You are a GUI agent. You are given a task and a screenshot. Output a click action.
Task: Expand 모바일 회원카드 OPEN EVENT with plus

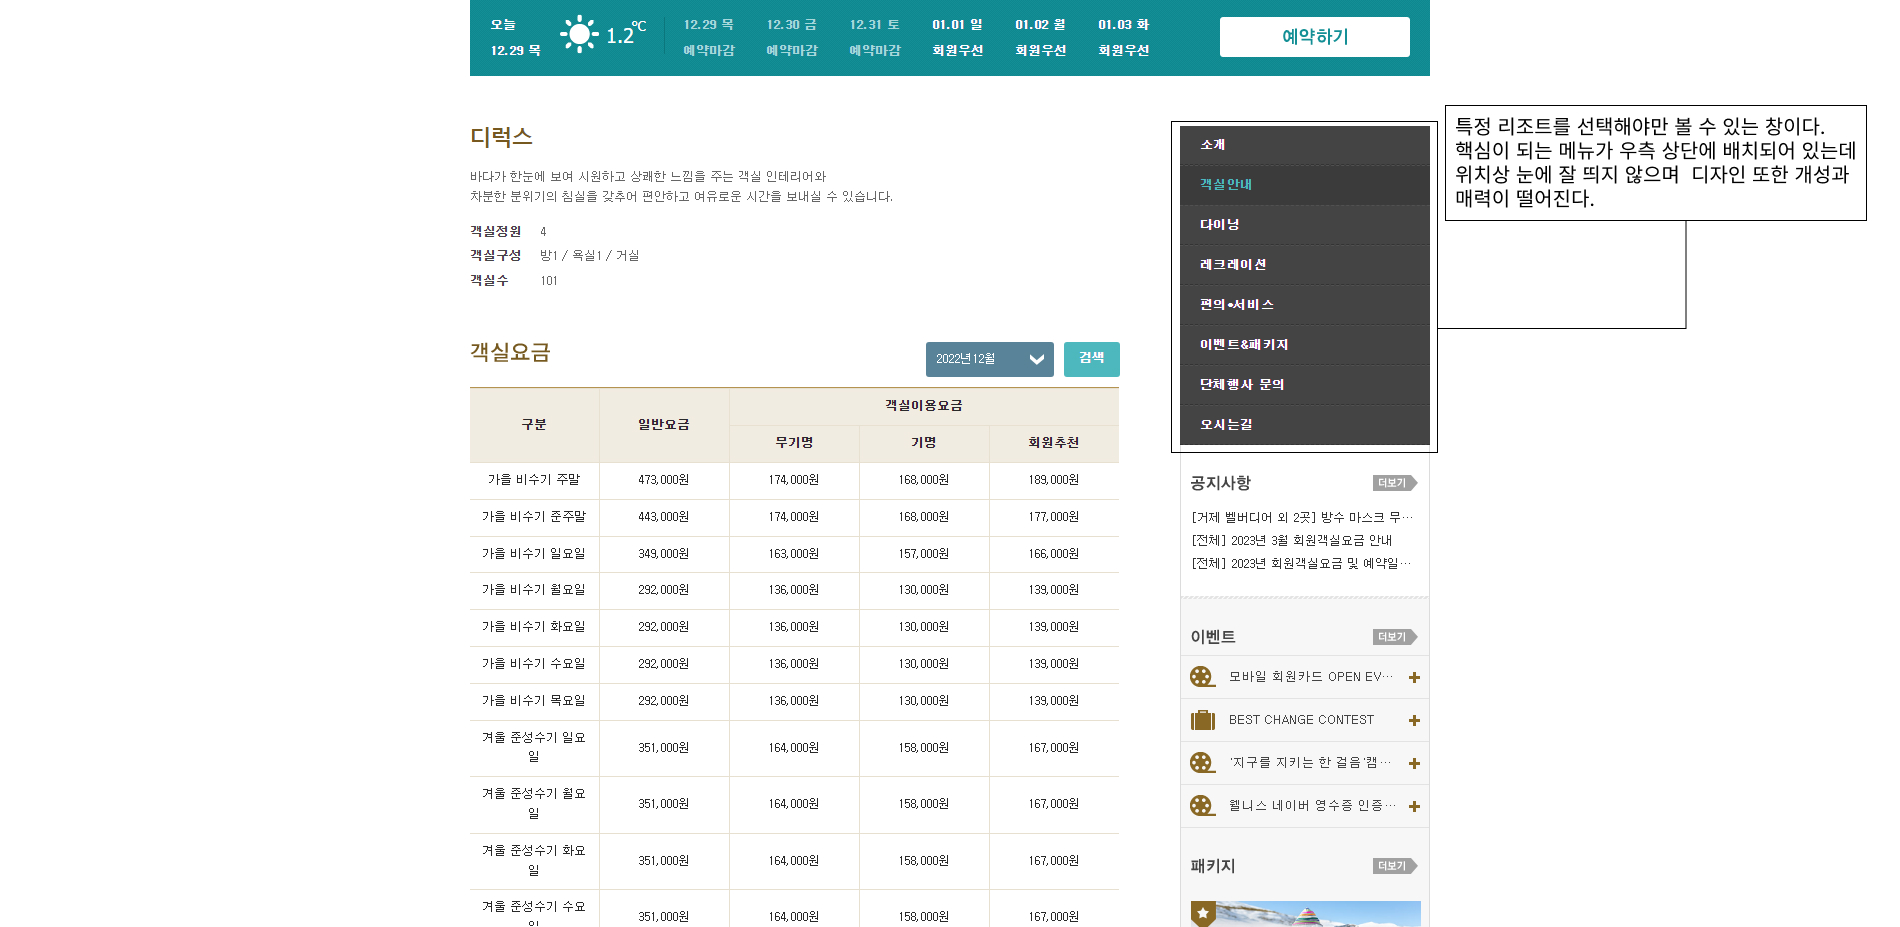[1413, 677]
